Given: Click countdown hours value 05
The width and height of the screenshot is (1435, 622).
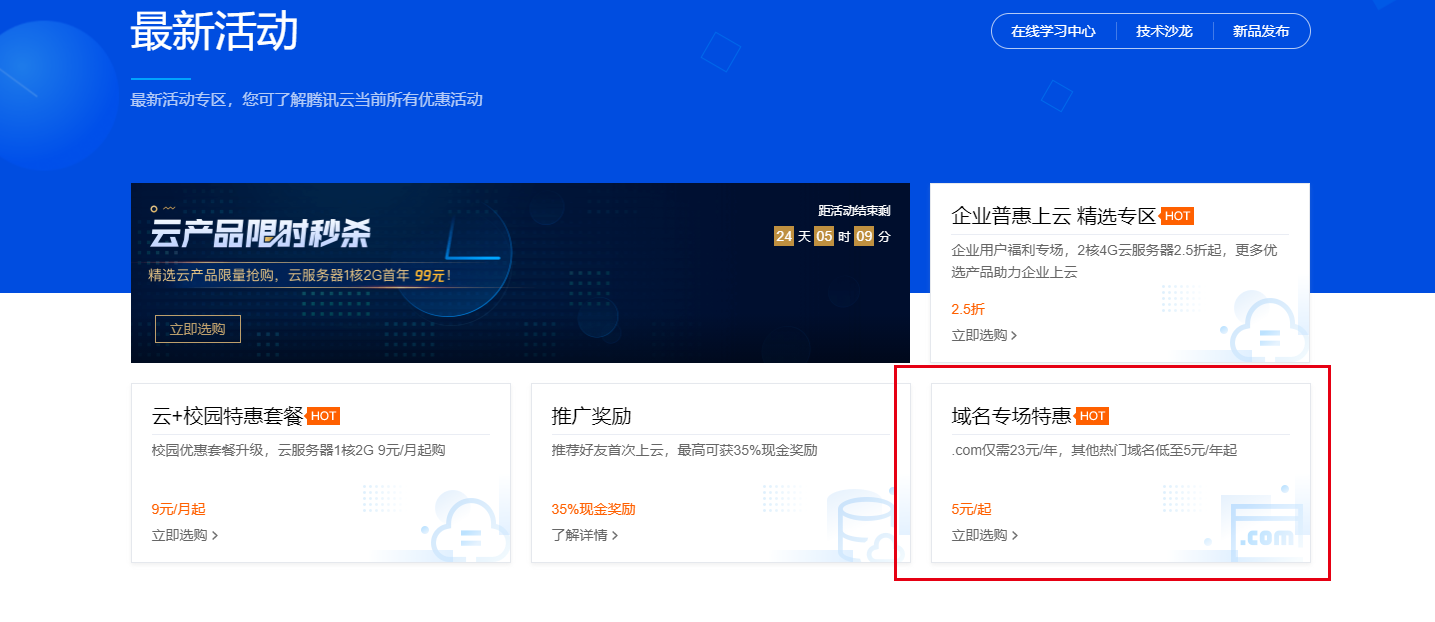Looking at the screenshot, I should (x=824, y=236).
